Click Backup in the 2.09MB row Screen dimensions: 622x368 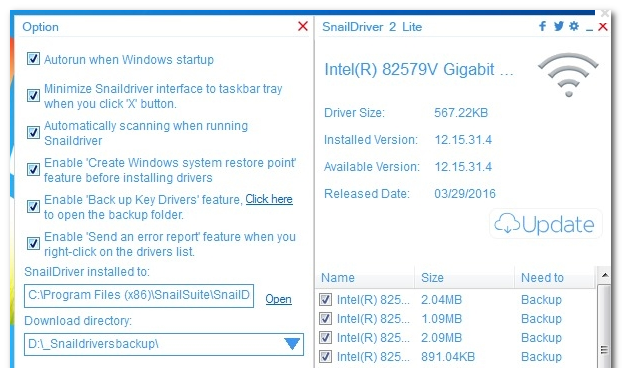(x=541, y=337)
